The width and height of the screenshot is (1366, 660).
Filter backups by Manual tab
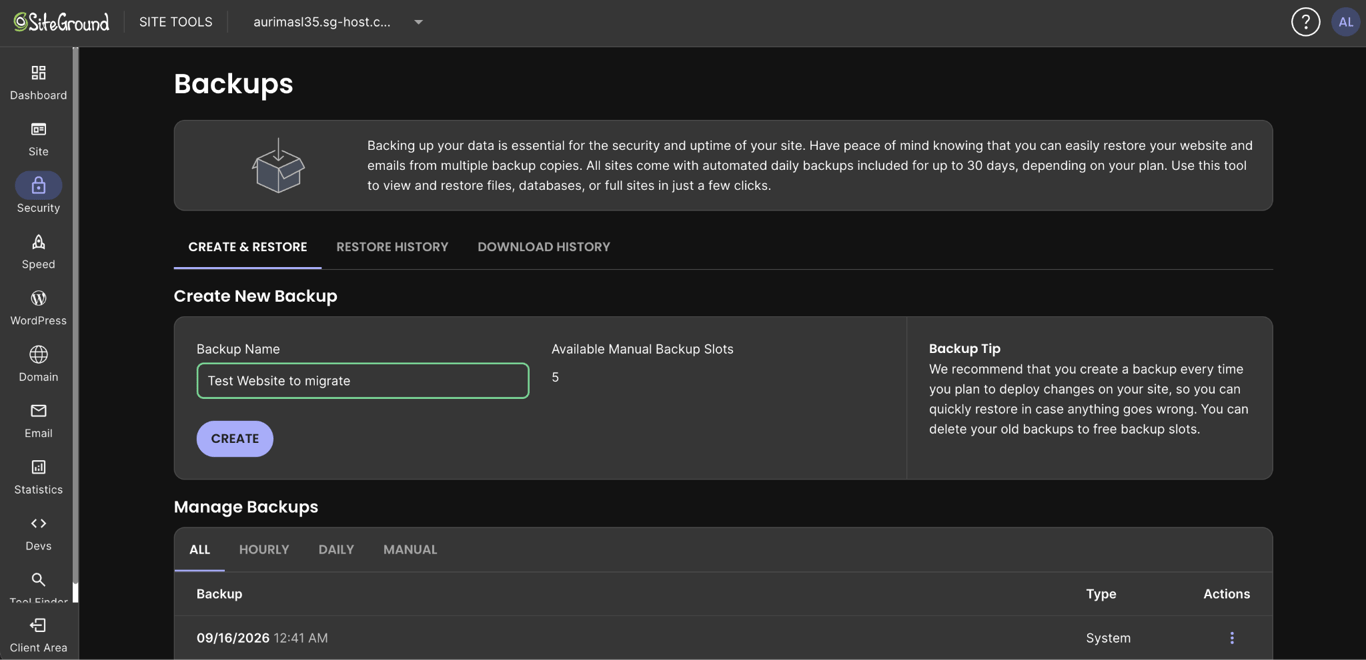410,550
